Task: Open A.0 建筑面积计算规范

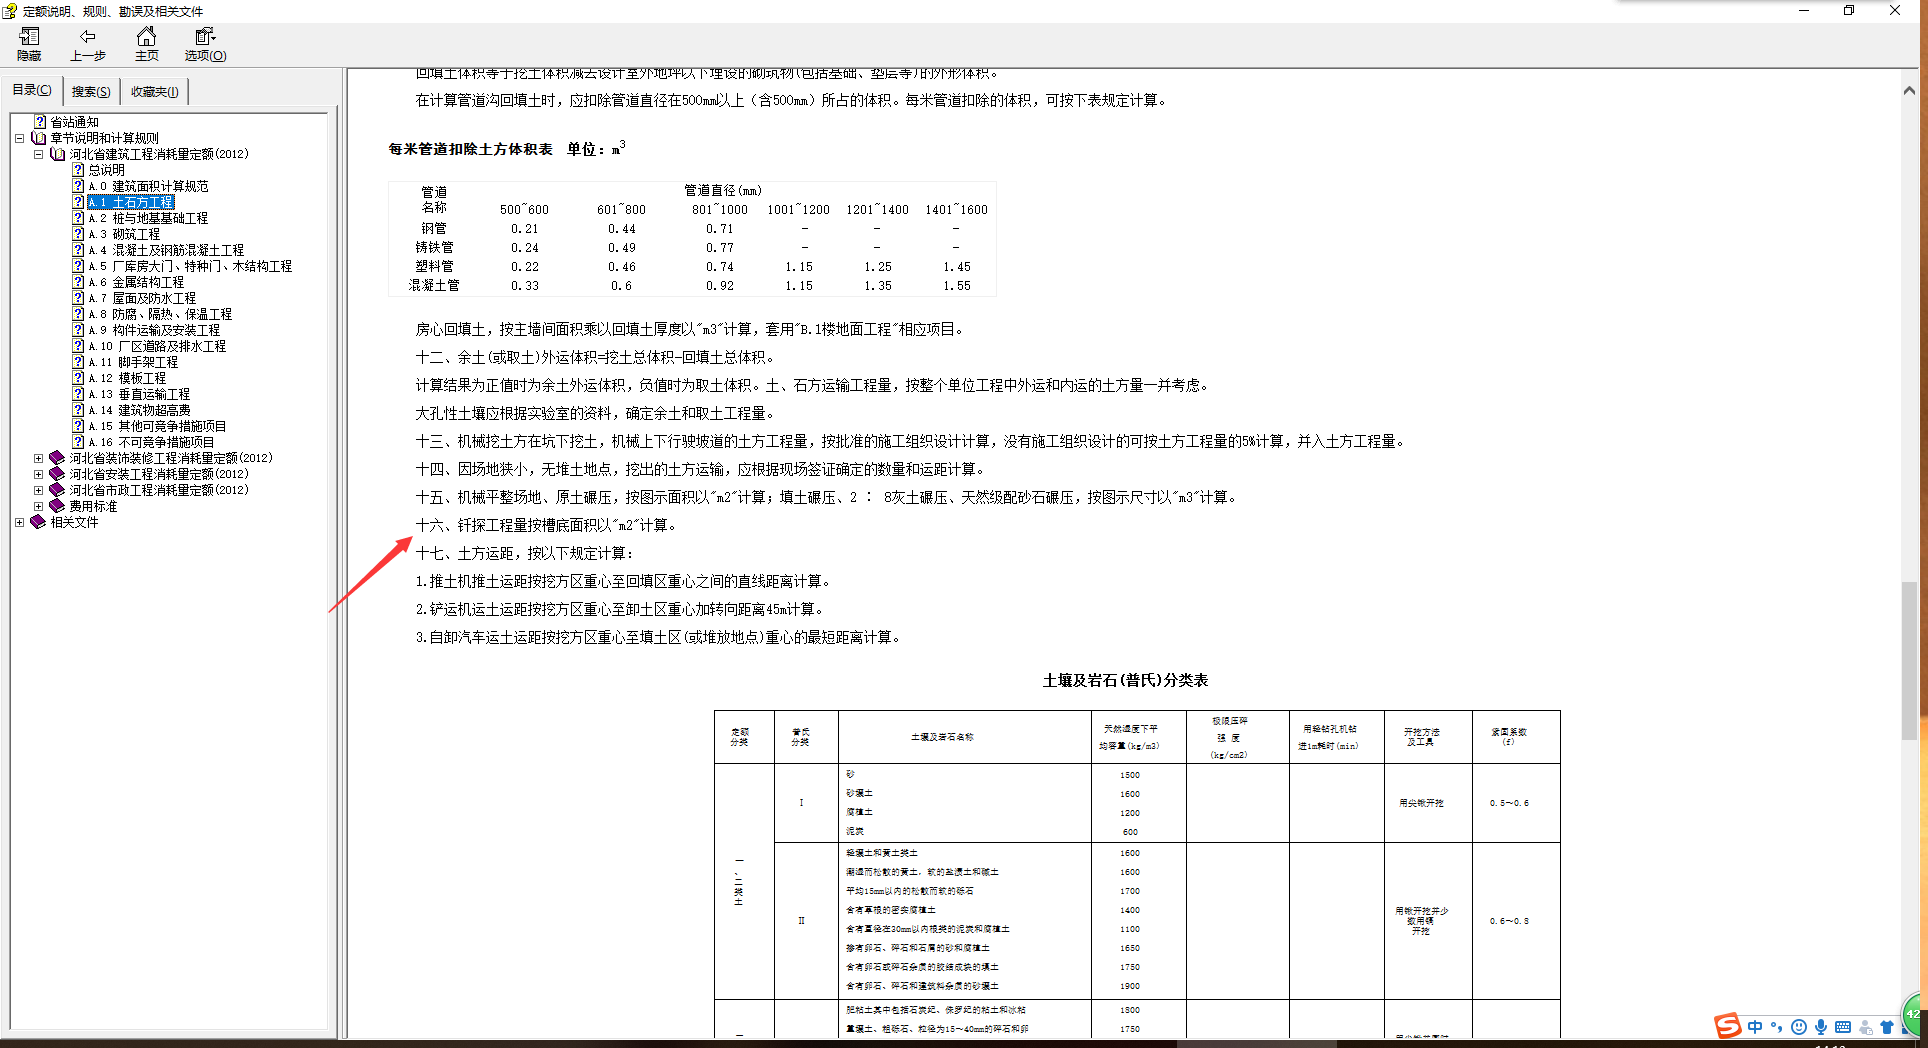Action: [149, 186]
